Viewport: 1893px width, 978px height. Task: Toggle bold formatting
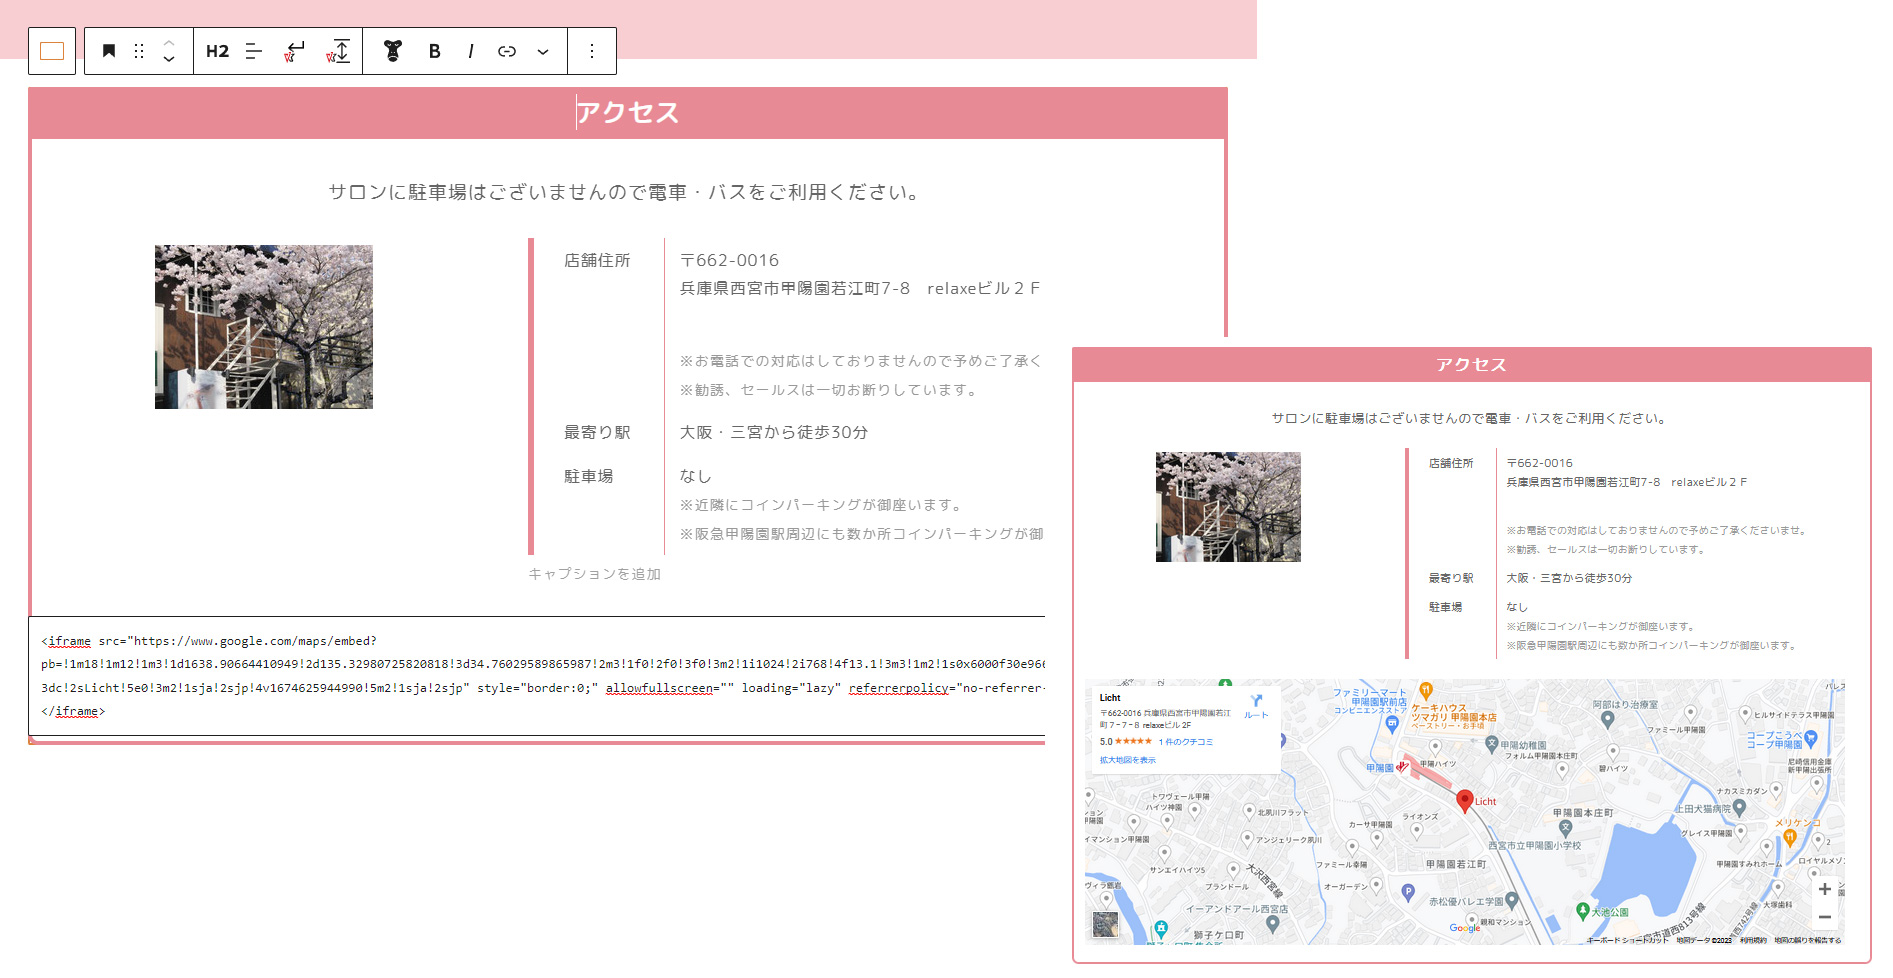tap(434, 51)
